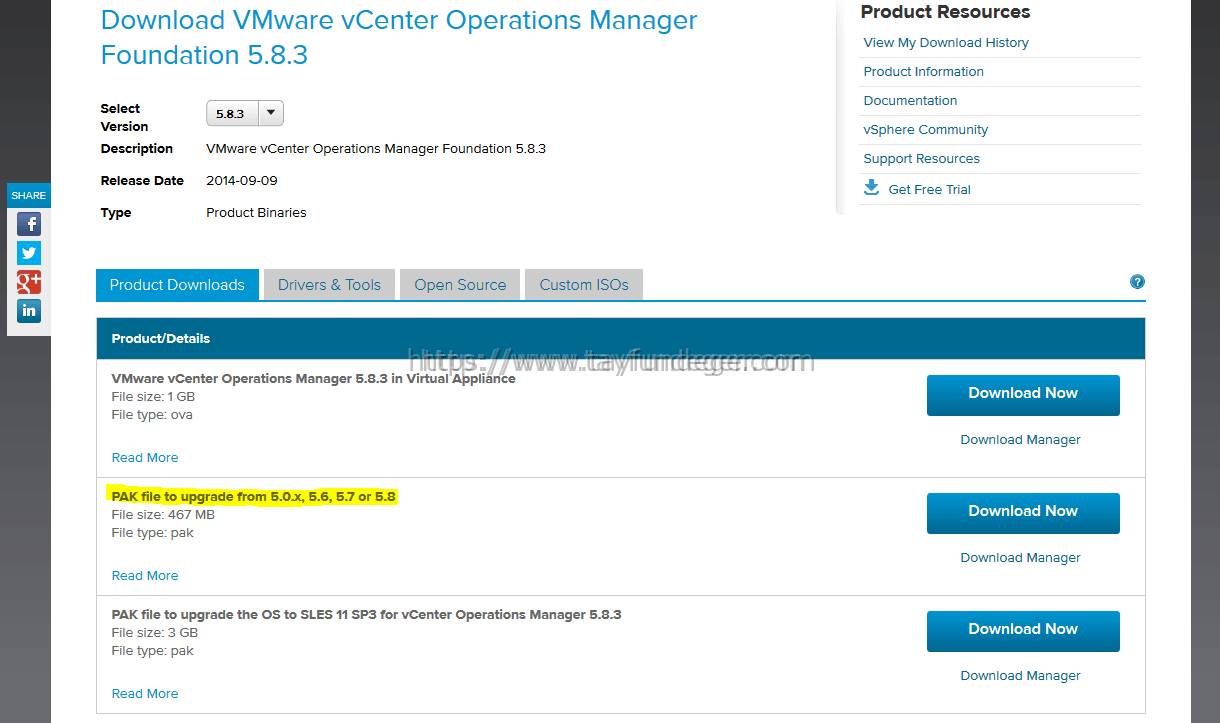Viewport: 1220px width, 723px height.
Task: Open View My Download History link
Action: pyautogui.click(x=946, y=43)
